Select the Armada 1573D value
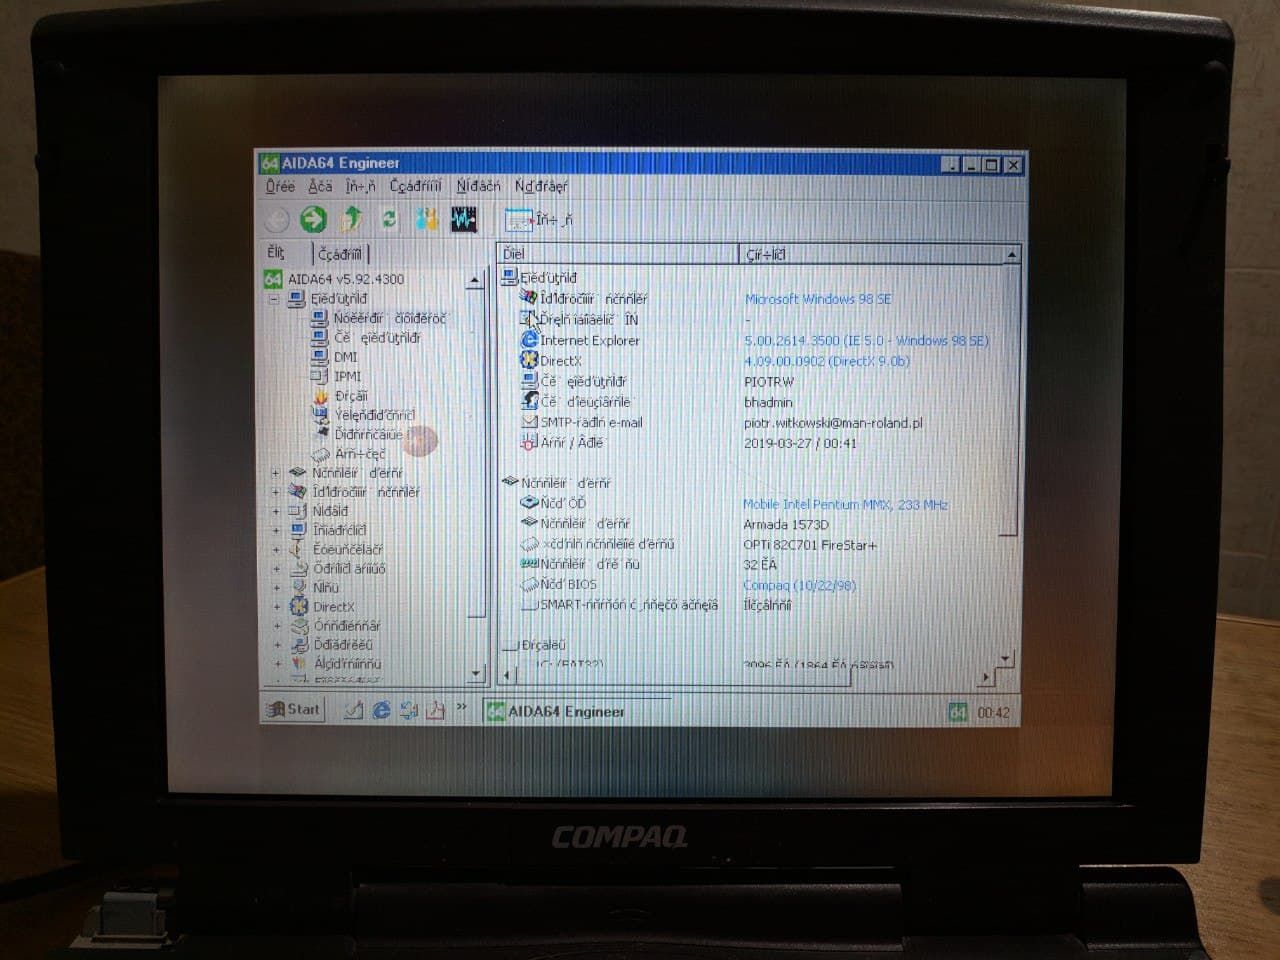 (785, 525)
